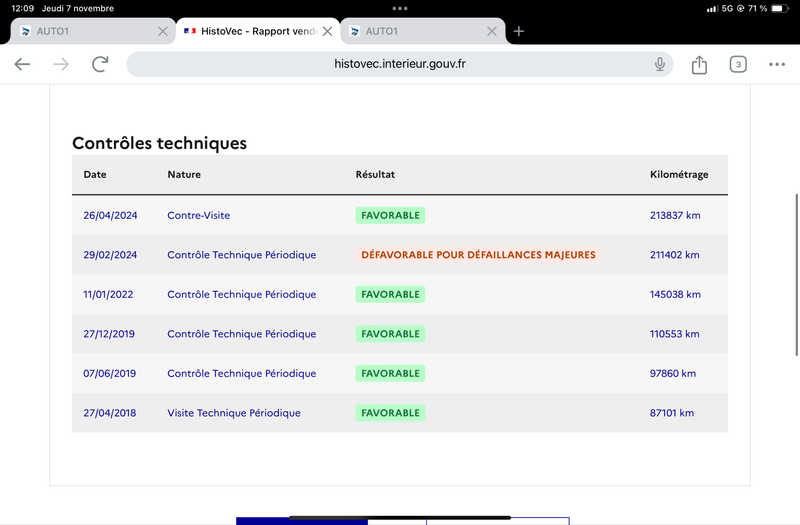Screen dimensions: 800x525
Task: Select the 29/02/2024 date cell
Action: click(110, 255)
